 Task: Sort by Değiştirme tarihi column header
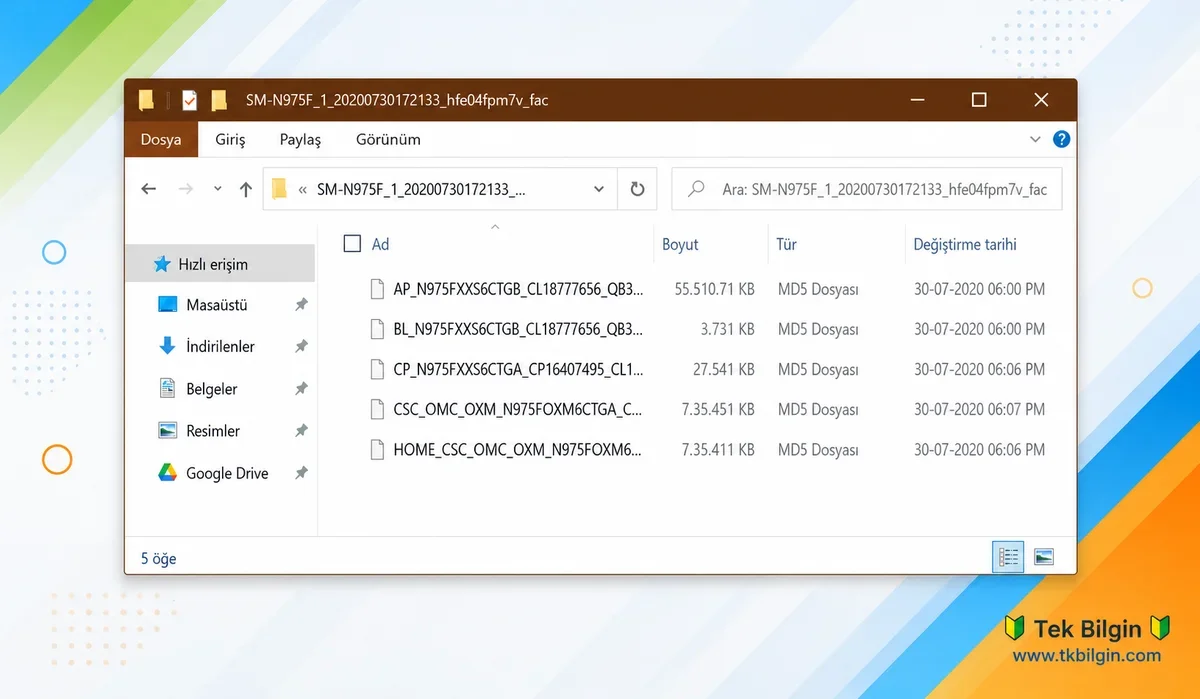coord(965,244)
